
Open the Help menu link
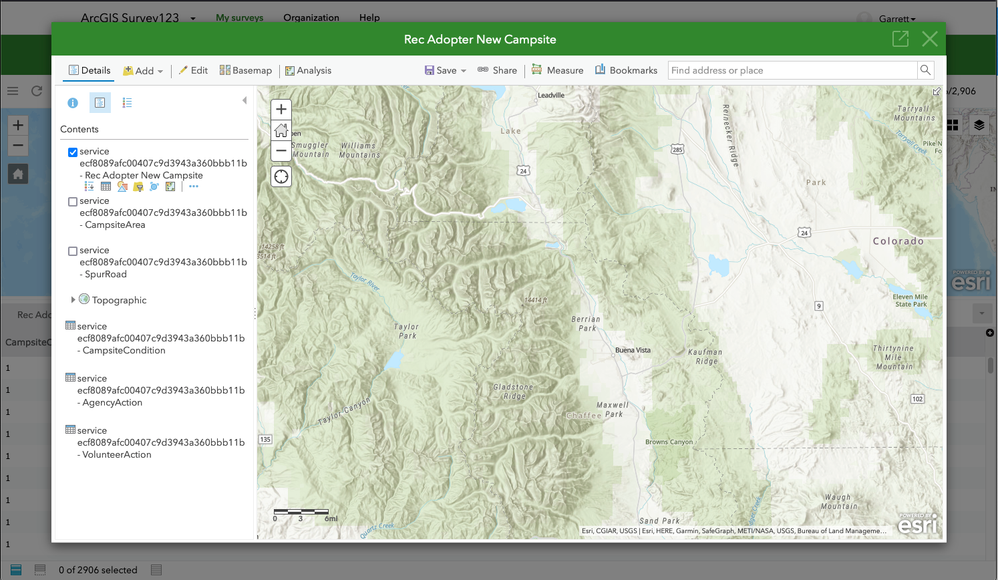coord(369,18)
